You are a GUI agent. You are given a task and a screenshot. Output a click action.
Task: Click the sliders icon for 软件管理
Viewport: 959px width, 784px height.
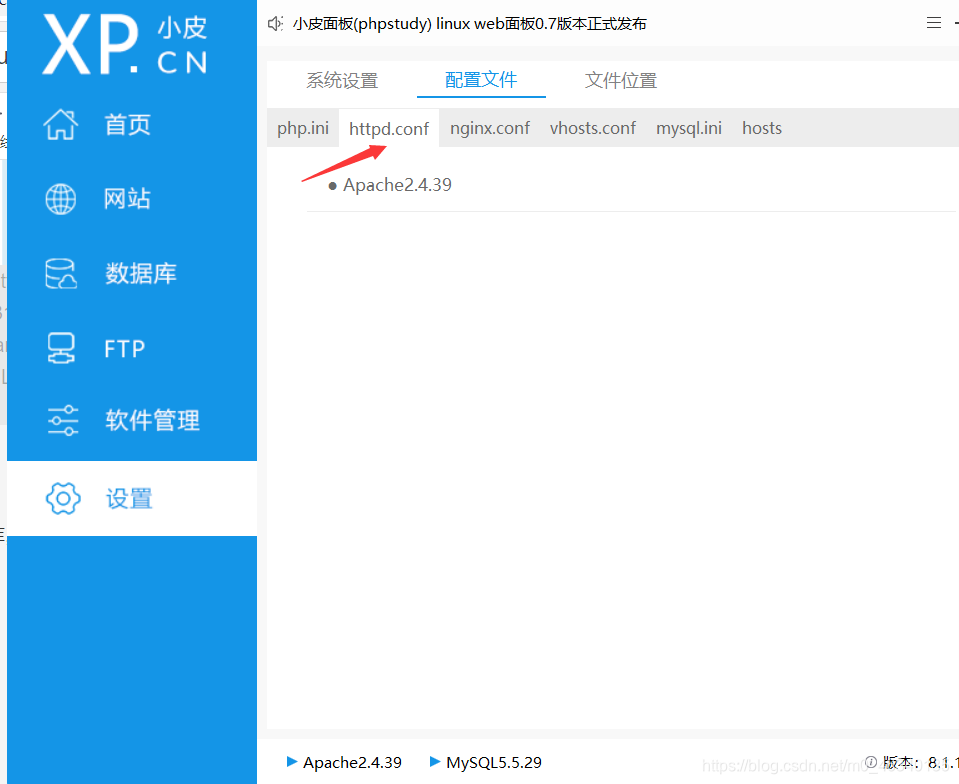pos(63,420)
